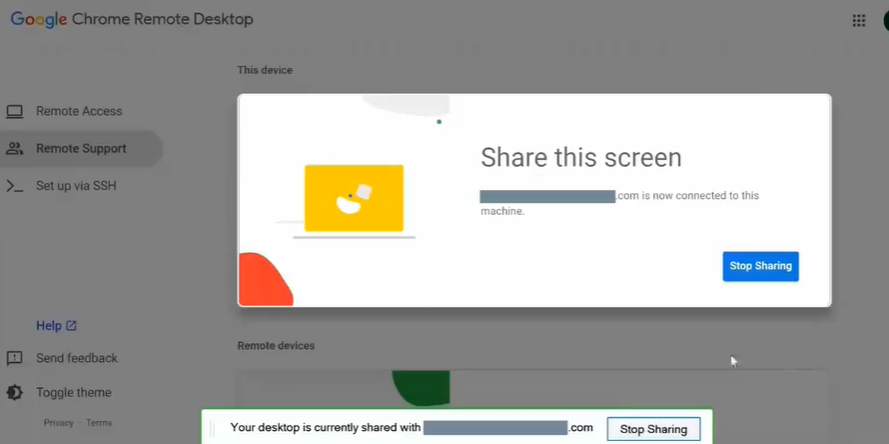
Task: Click the Google Chrome Remote Desktop logo
Action: point(132,20)
